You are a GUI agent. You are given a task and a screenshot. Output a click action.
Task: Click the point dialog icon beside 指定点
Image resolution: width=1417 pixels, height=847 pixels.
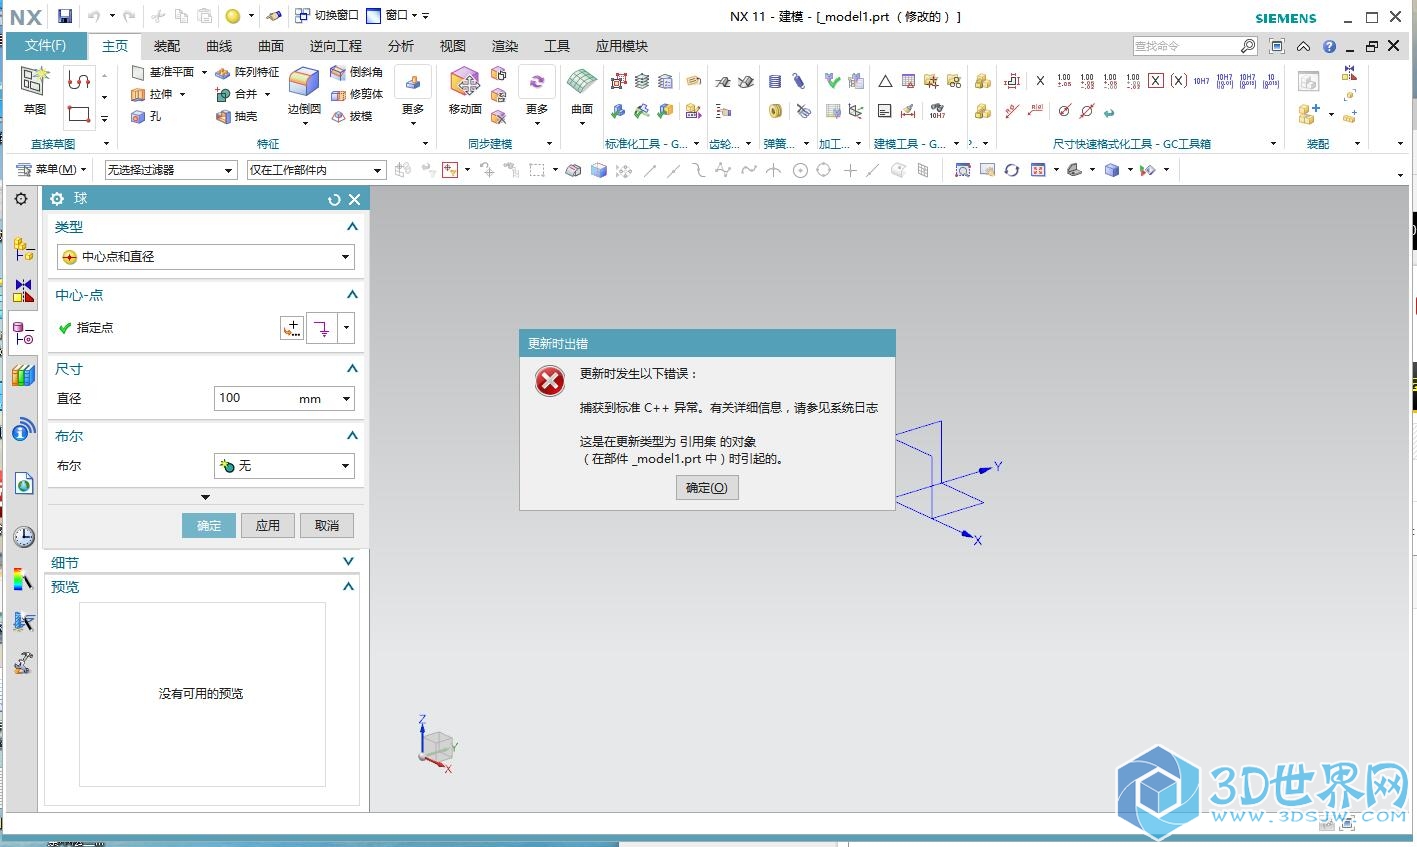pos(291,328)
